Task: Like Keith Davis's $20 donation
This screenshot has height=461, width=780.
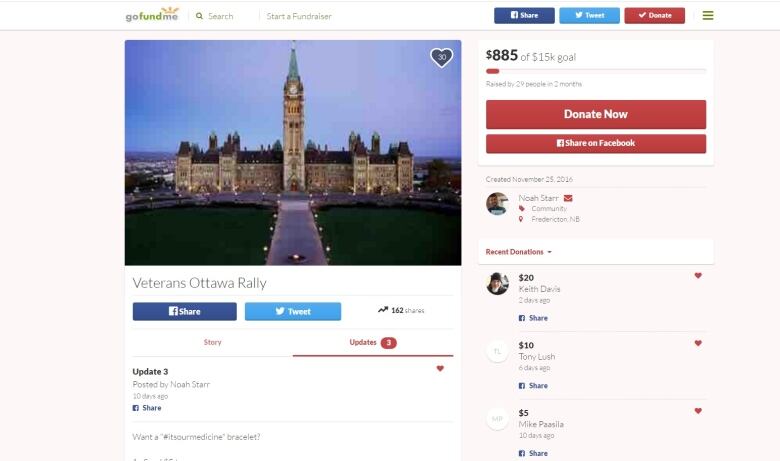Action: coord(698,276)
